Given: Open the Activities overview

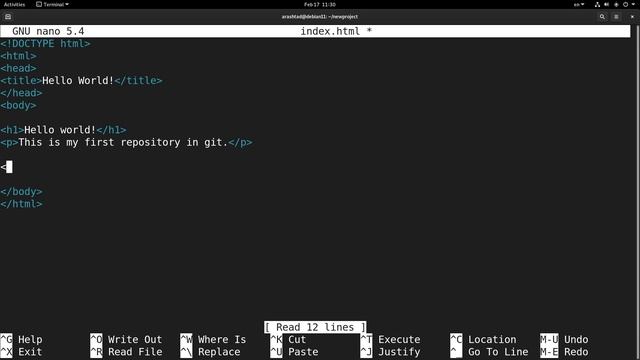Looking at the screenshot, I should point(14,4).
